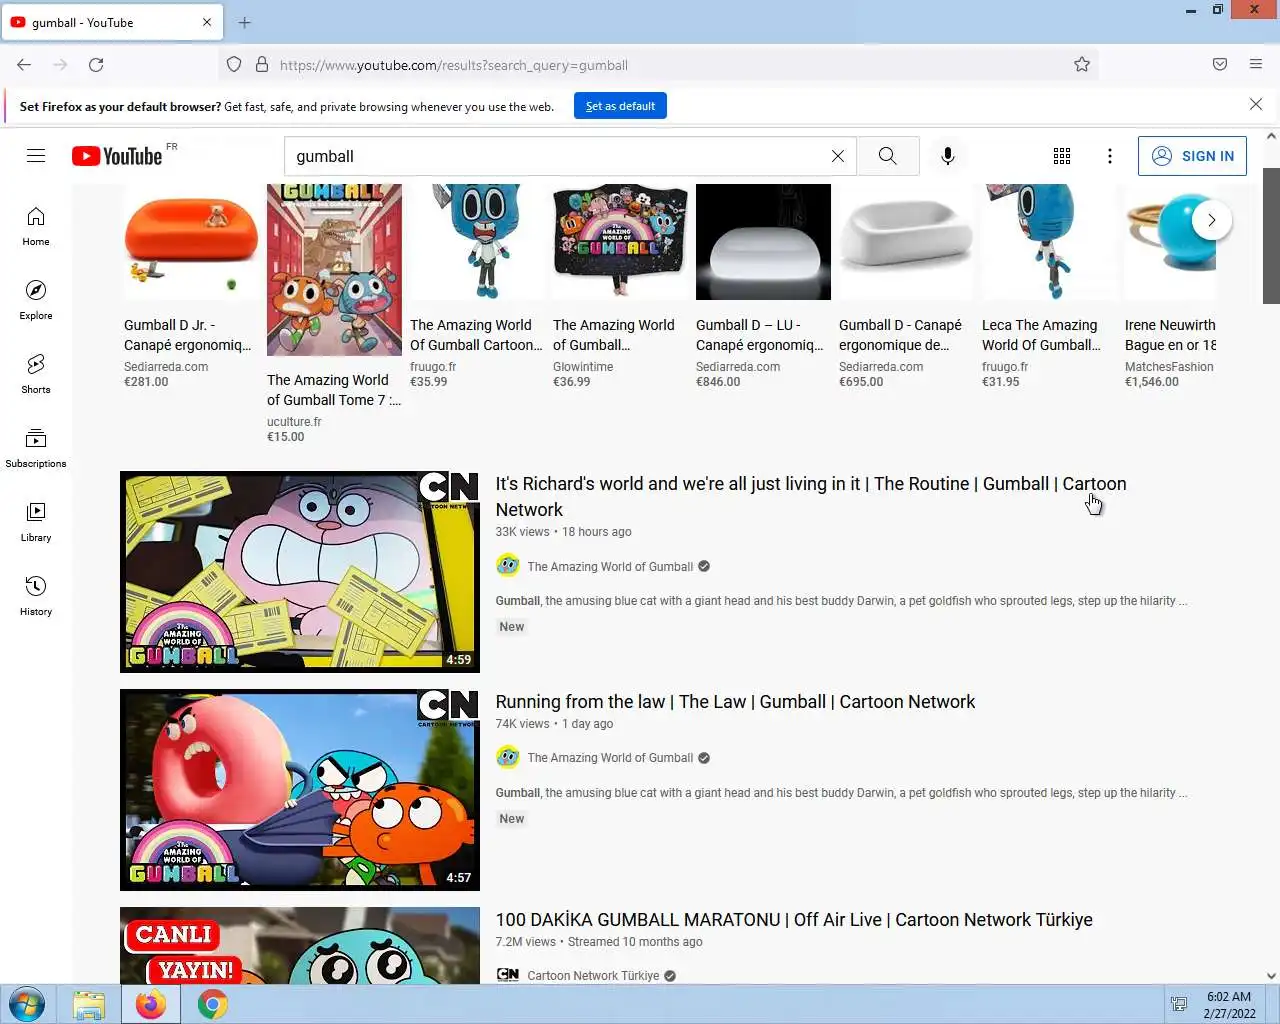Launch Chrome from the taskbar
Viewport: 1280px width, 1024px height.
pos(212,1004)
